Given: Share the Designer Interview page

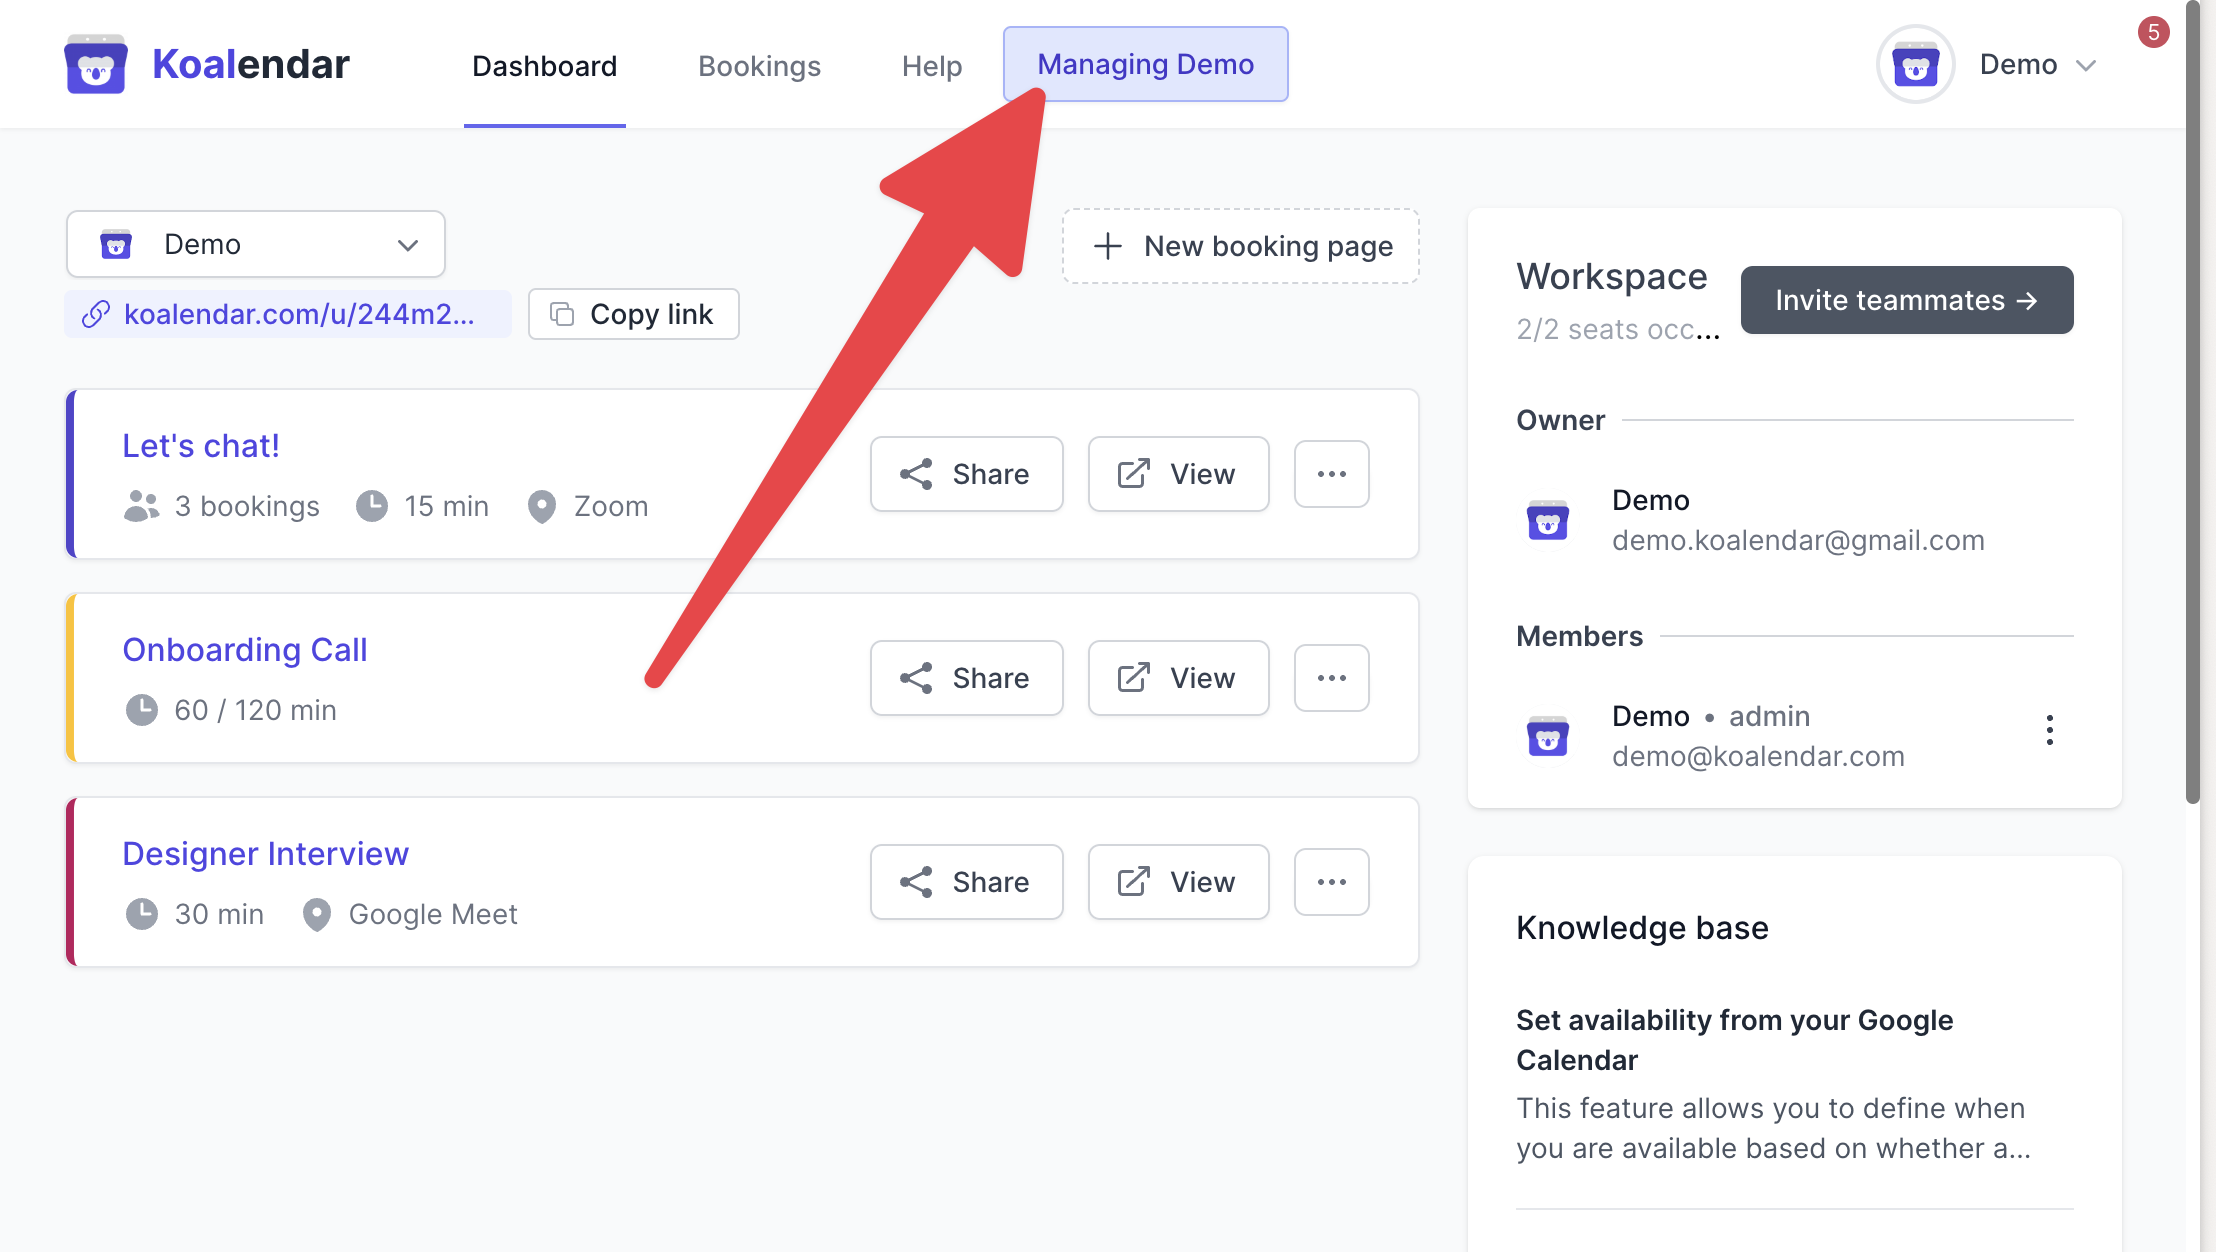Looking at the screenshot, I should (966, 882).
